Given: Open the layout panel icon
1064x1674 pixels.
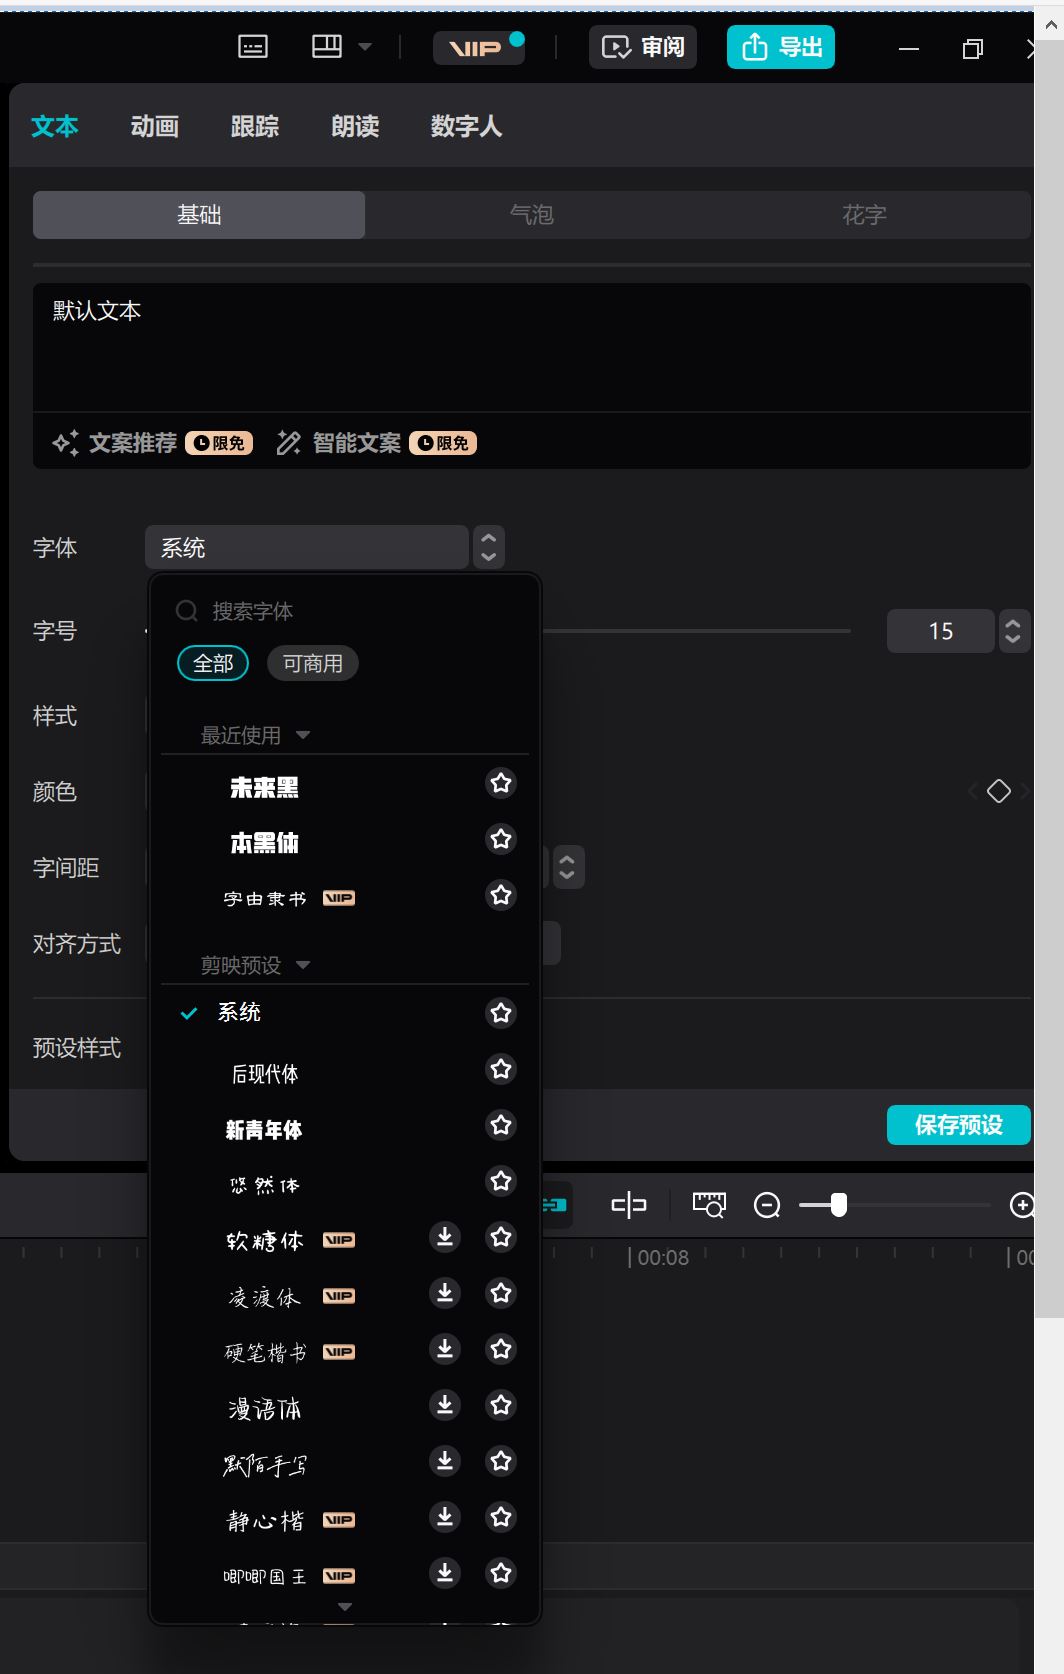Looking at the screenshot, I should point(327,47).
